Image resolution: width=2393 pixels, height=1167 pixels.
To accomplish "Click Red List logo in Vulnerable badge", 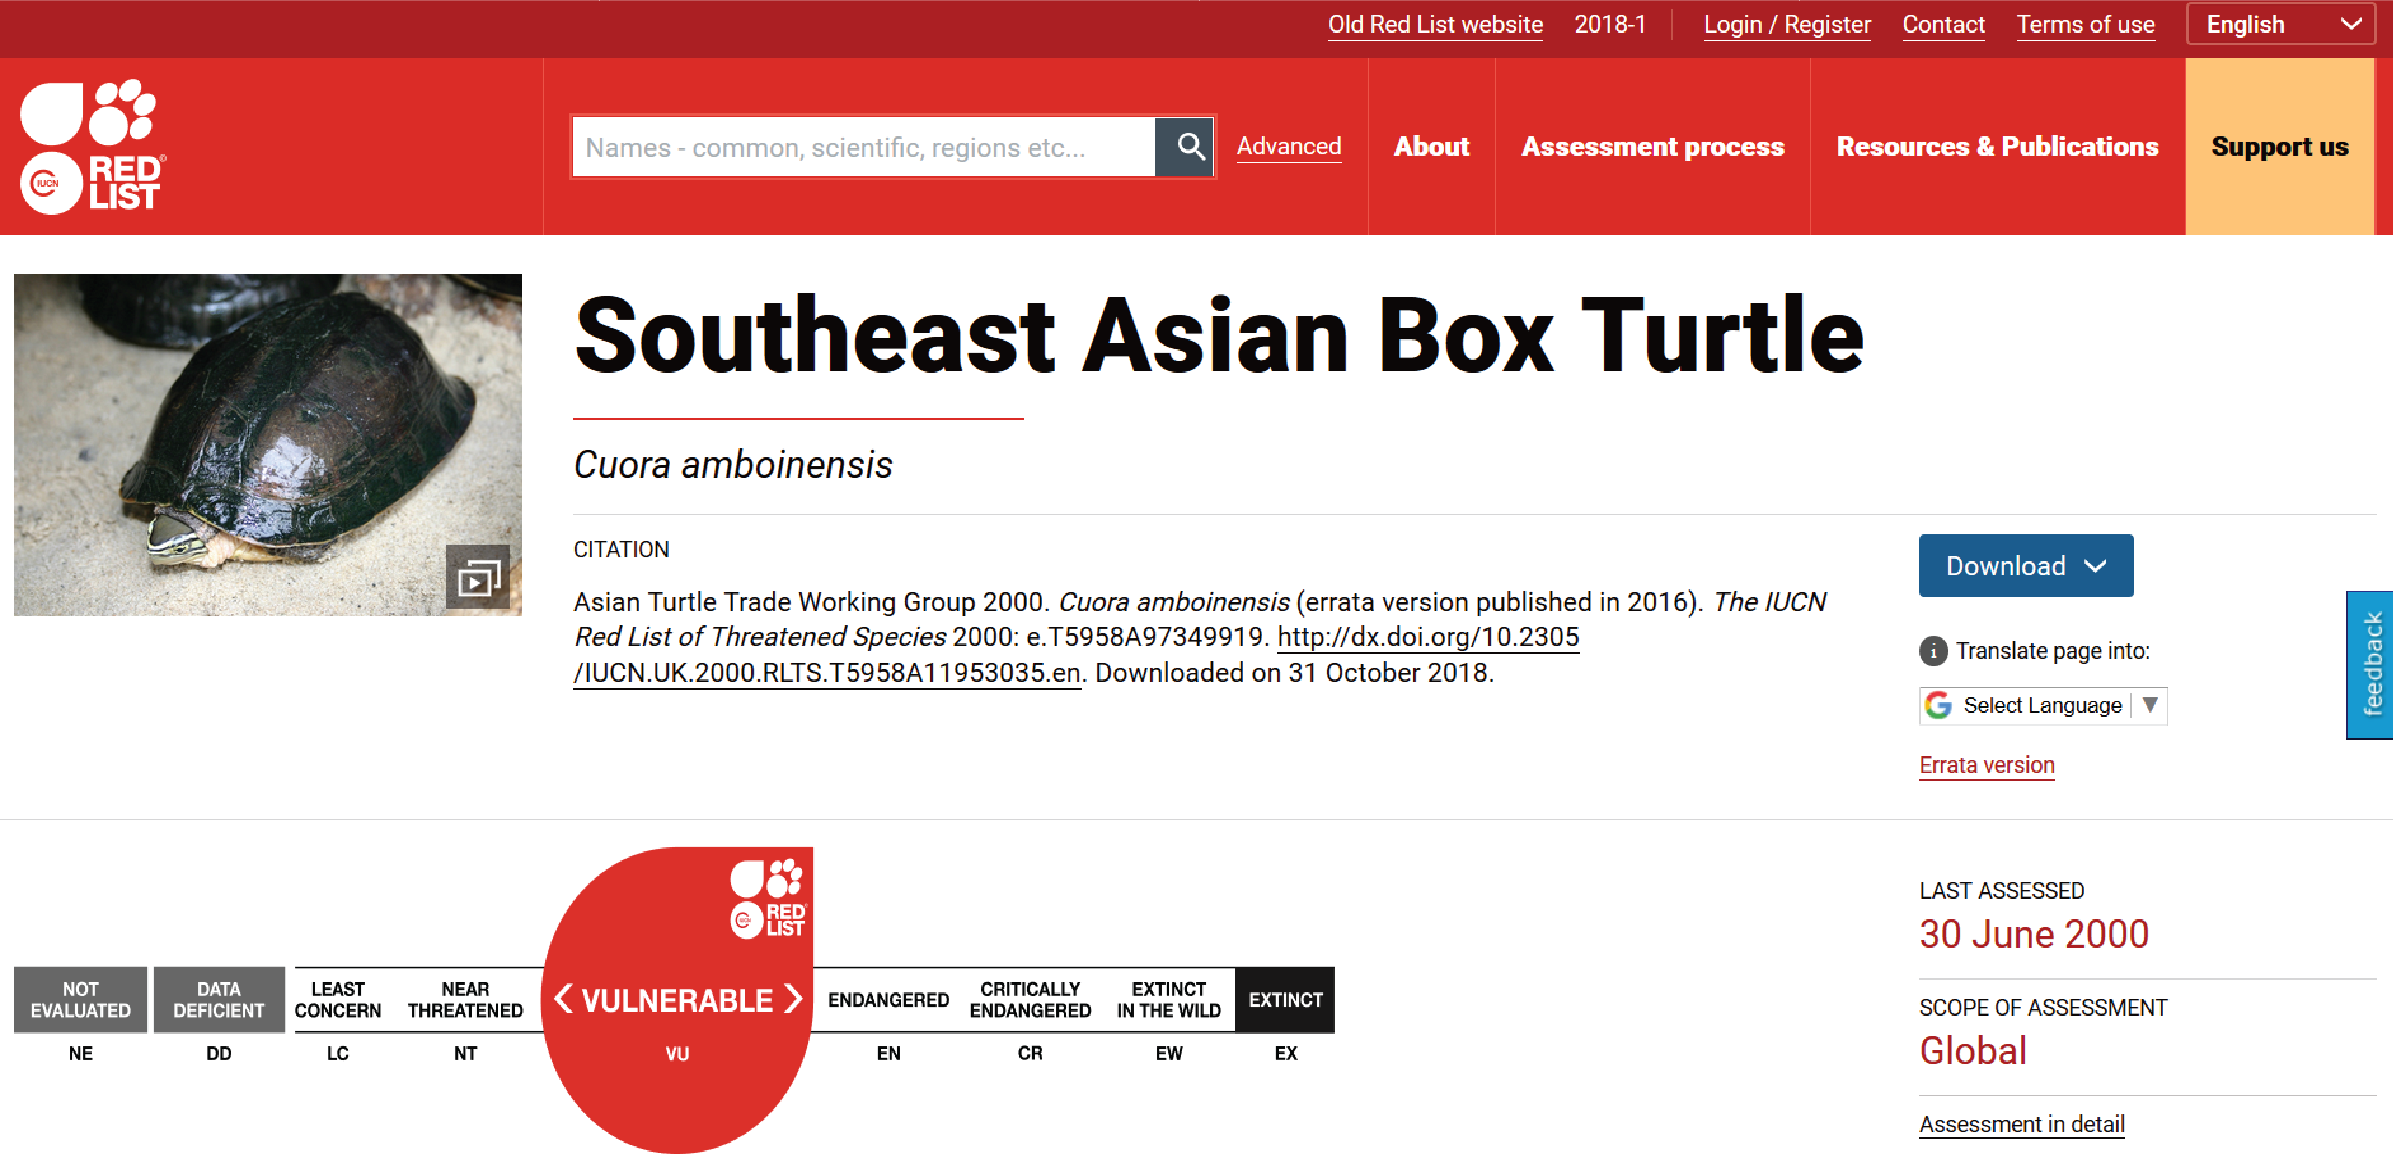I will coord(768,898).
